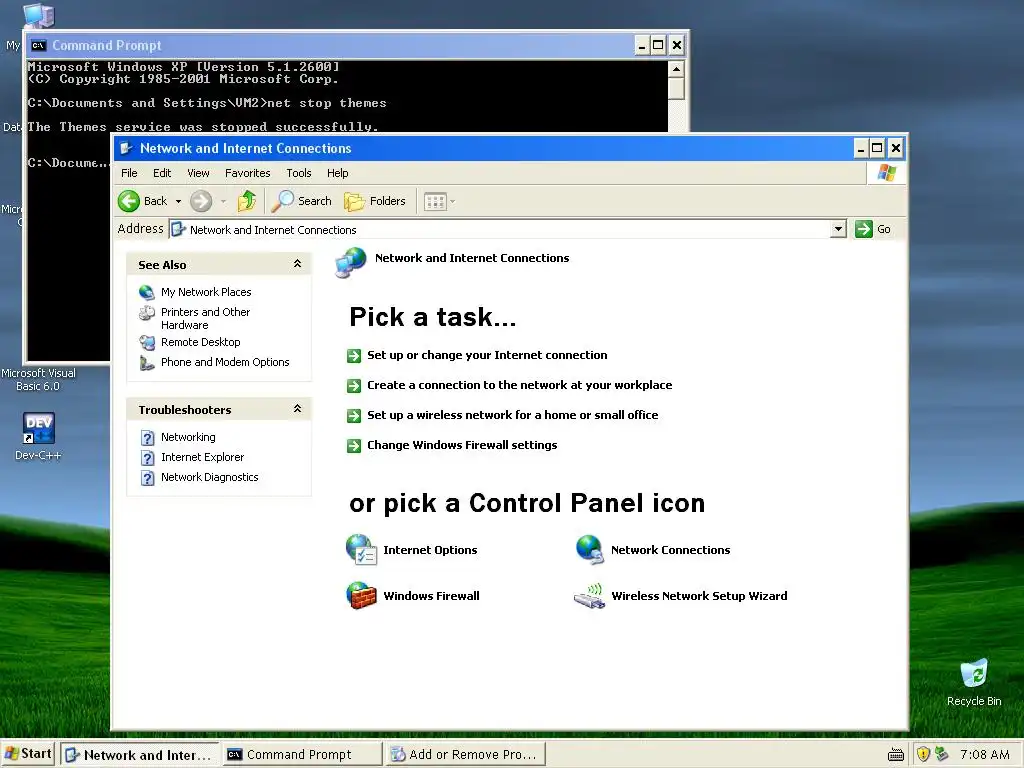Click the Network Diagnostics question icon
Image resolution: width=1024 pixels, height=768 pixels.
(148, 478)
